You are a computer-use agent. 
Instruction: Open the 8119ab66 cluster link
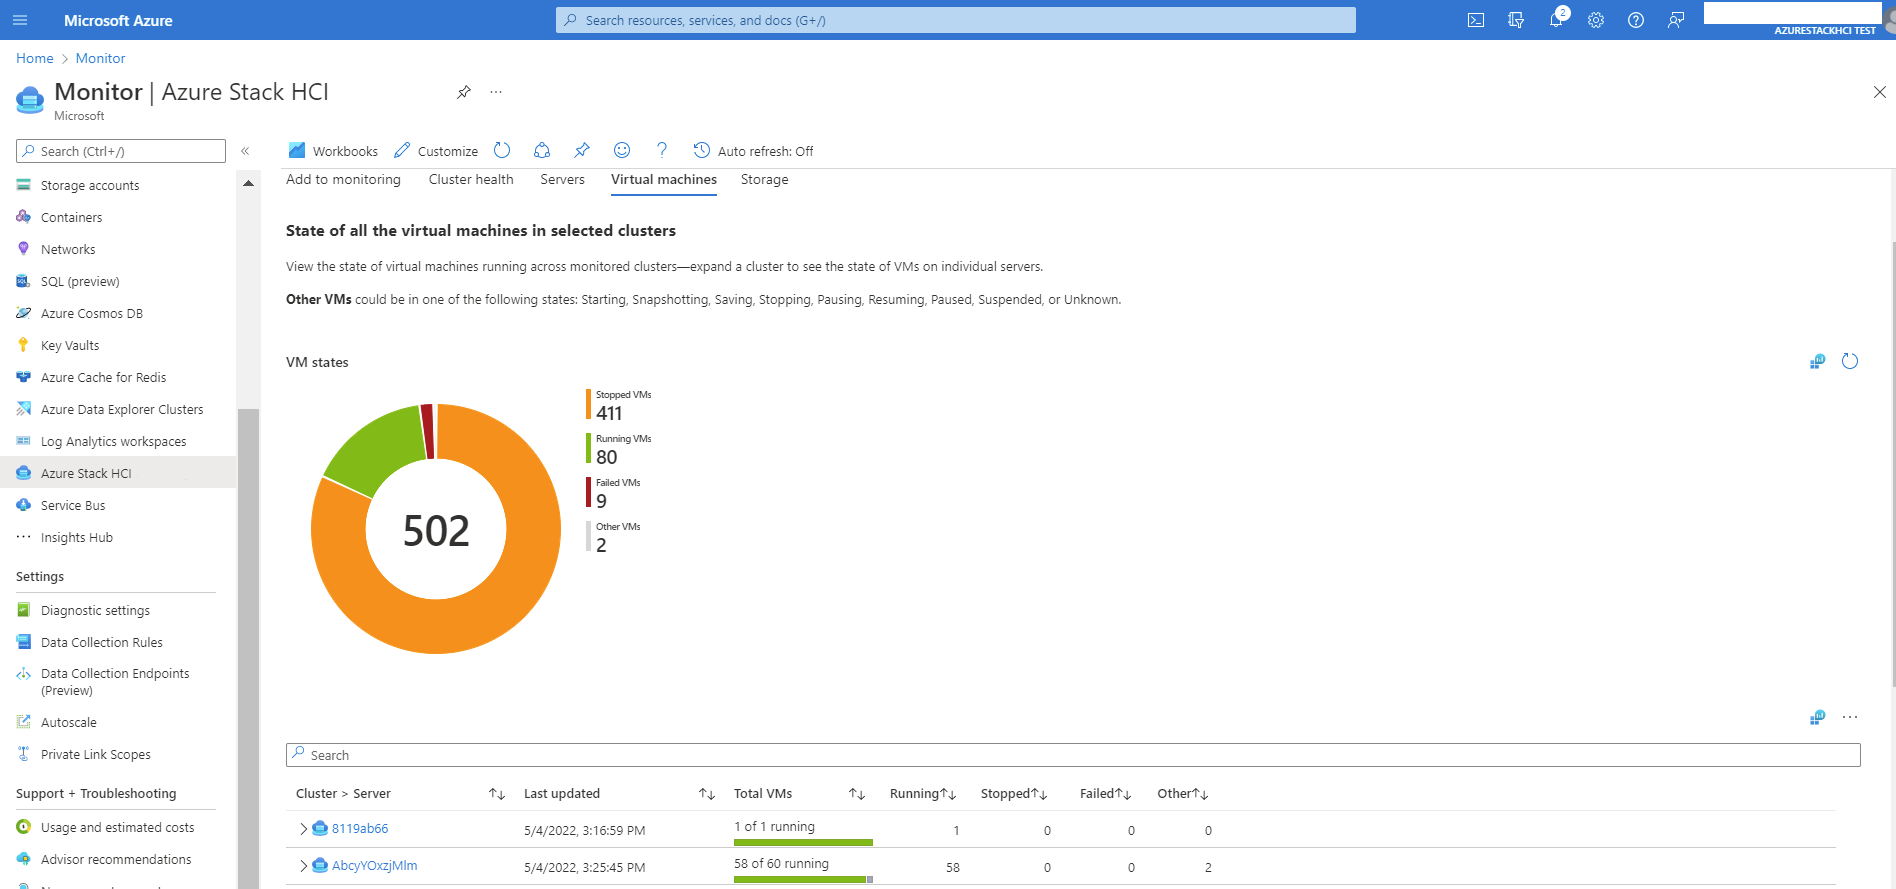360,828
